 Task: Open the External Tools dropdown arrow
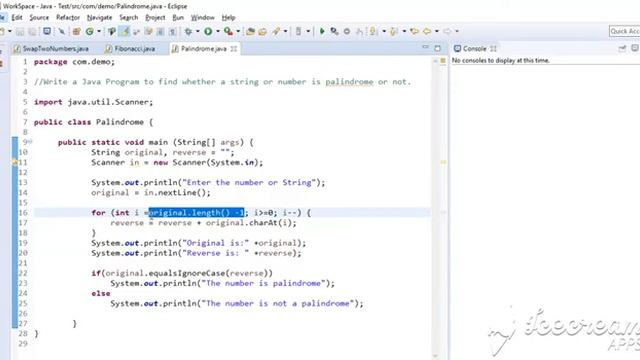(x=238, y=31)
